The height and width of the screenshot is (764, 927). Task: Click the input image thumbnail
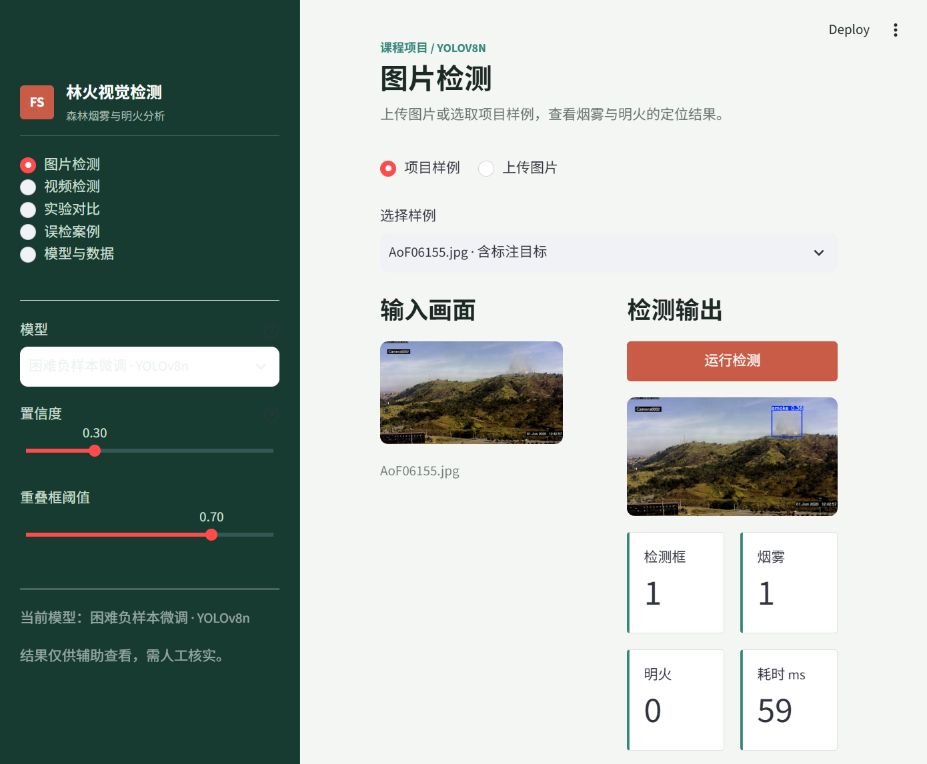[471, 393]
